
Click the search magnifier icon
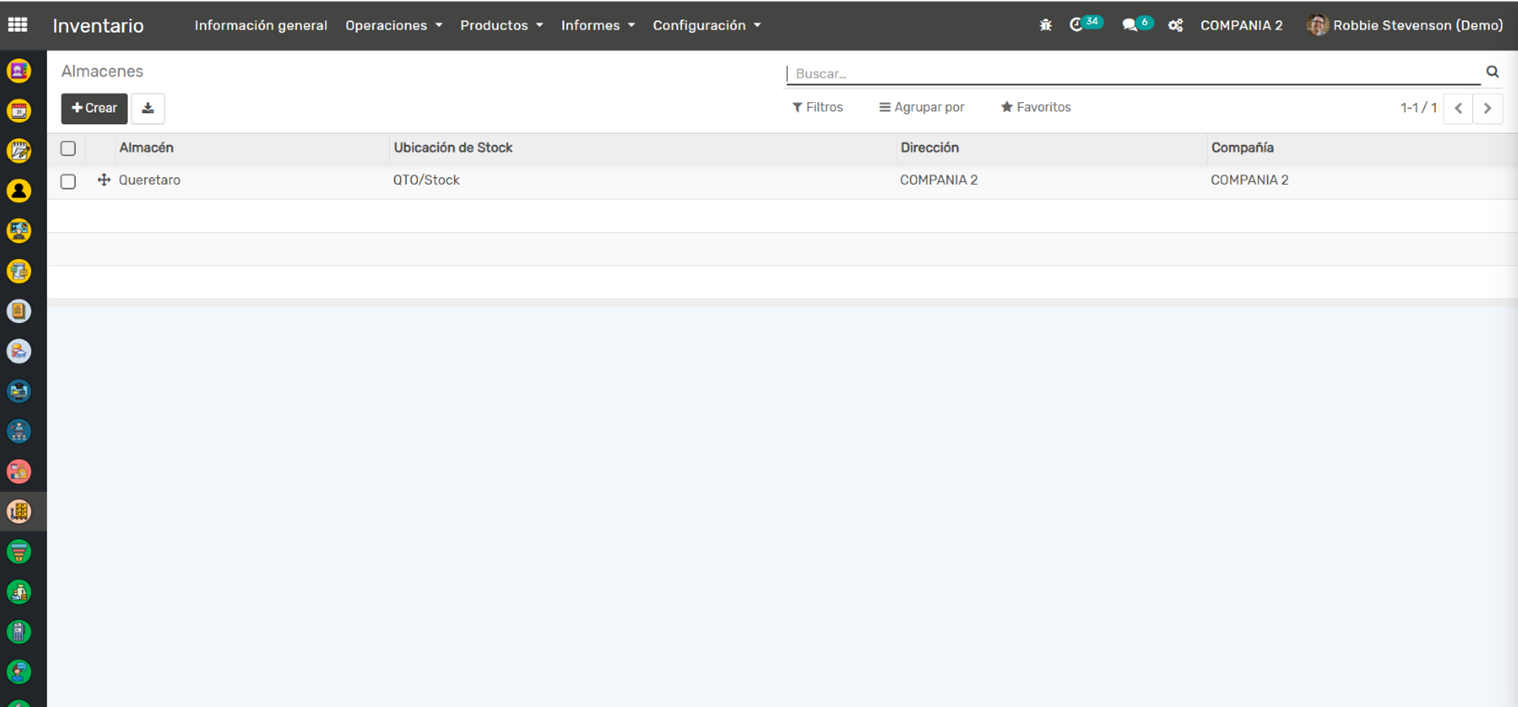click(1492, 72)
